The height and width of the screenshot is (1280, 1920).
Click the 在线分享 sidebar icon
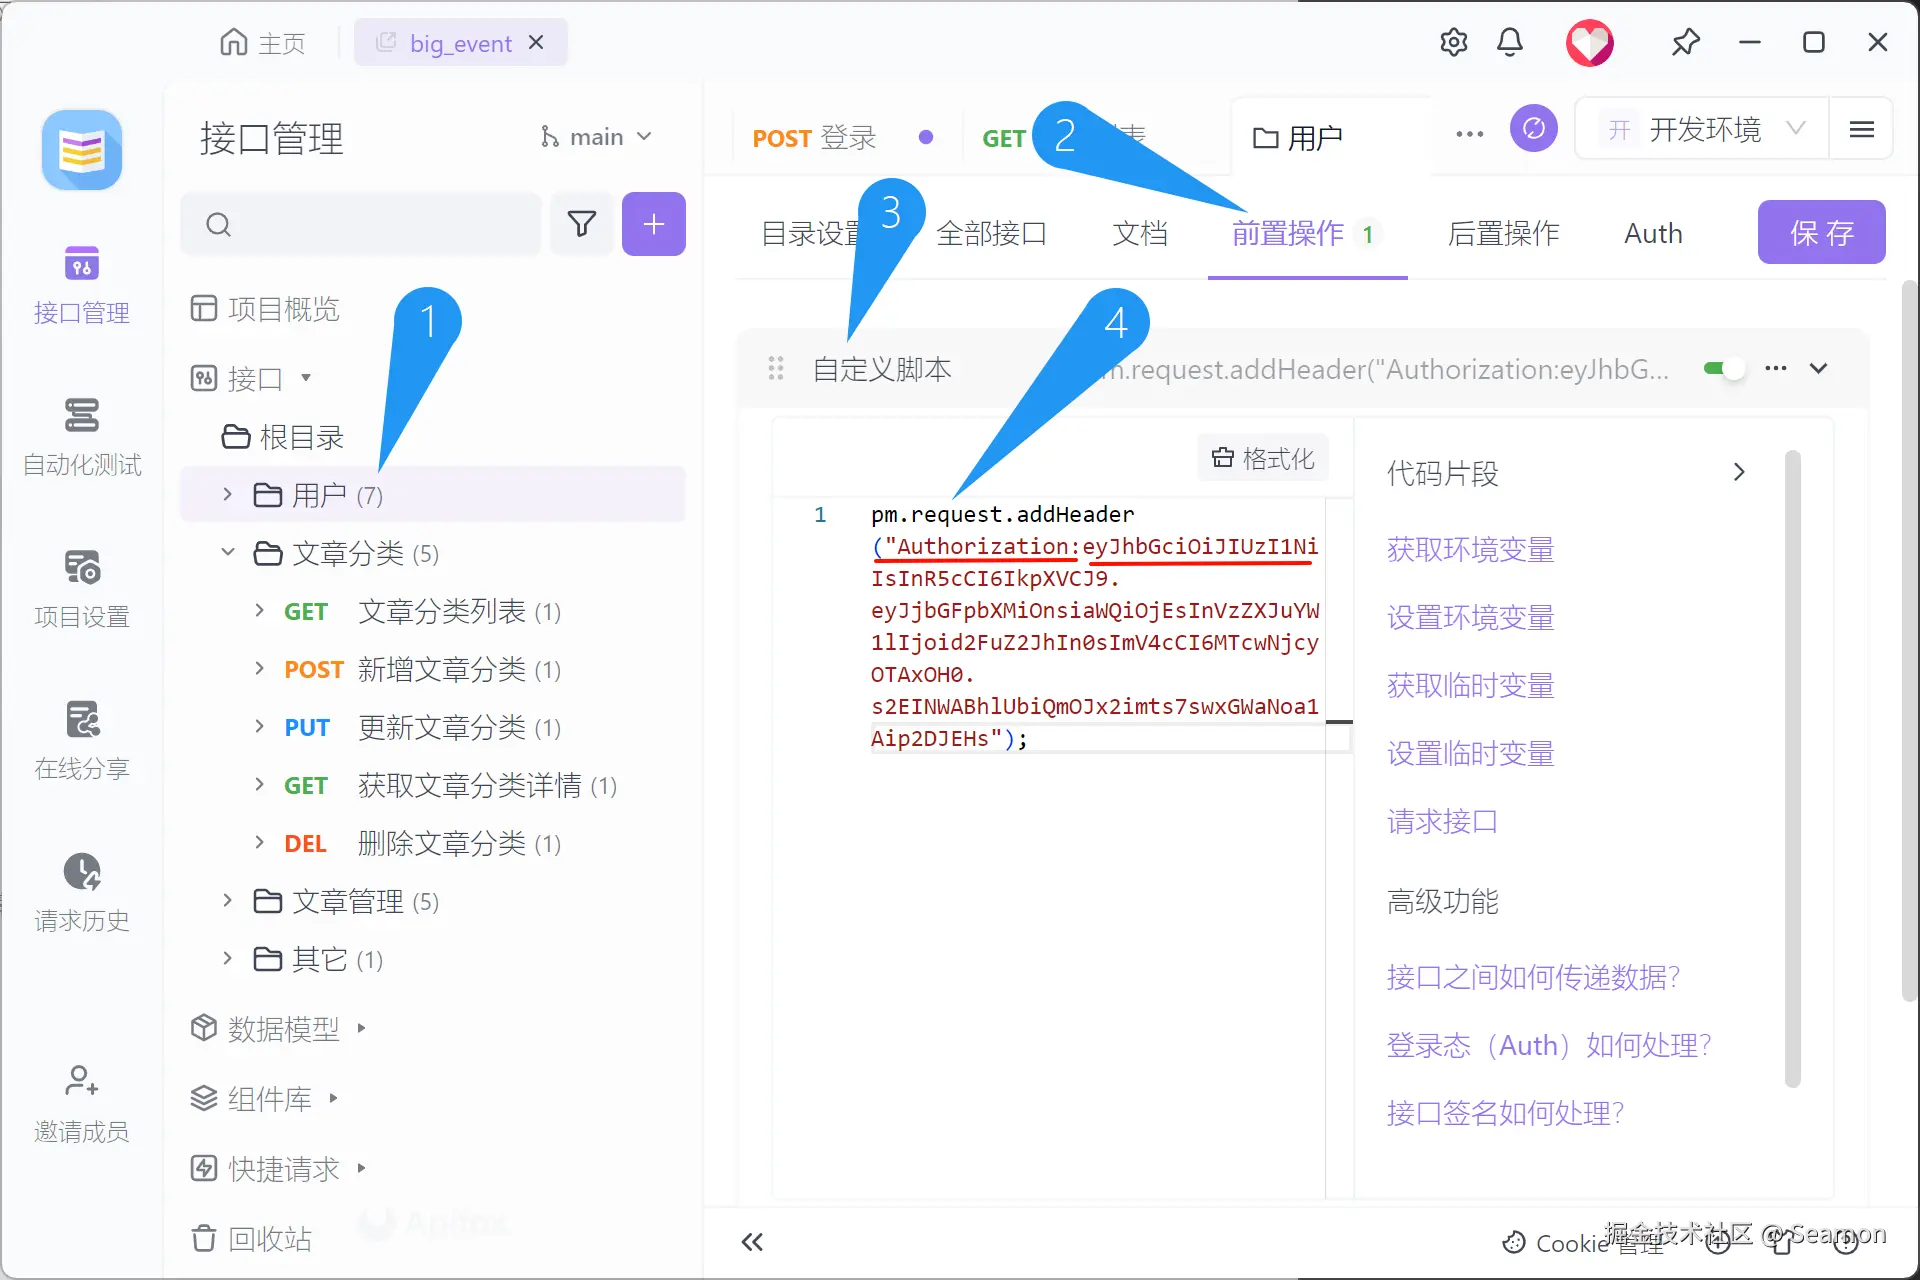tap(82, 720)
